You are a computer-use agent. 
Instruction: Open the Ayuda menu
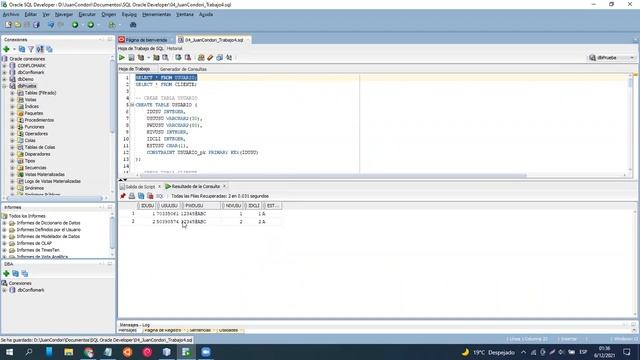(206, 14)
